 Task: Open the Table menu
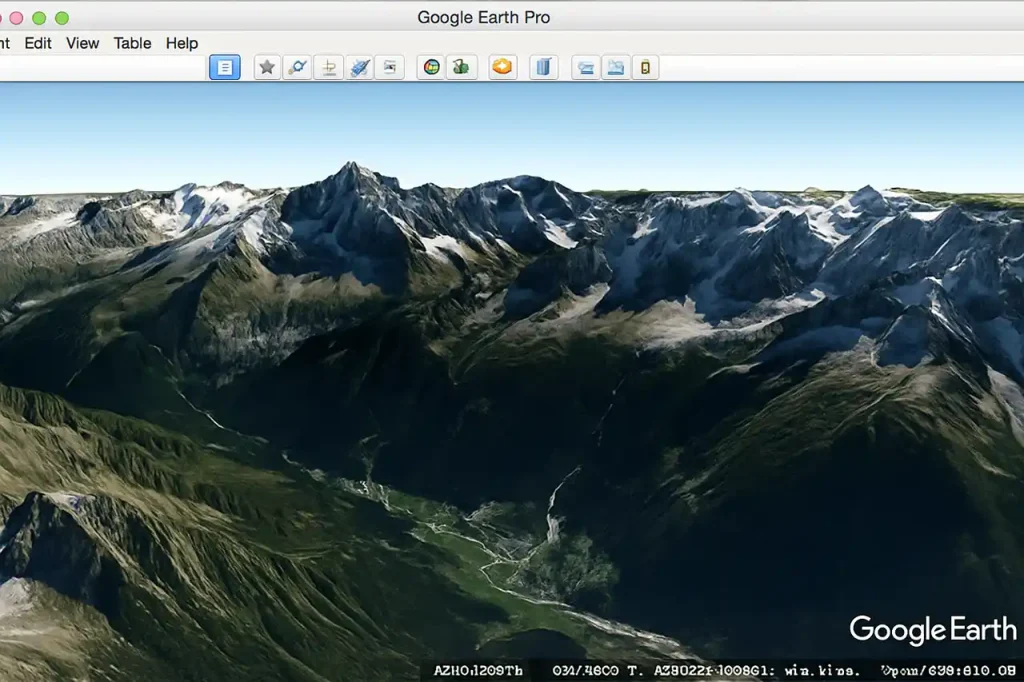pyautogui.click(x=133, y=43)
